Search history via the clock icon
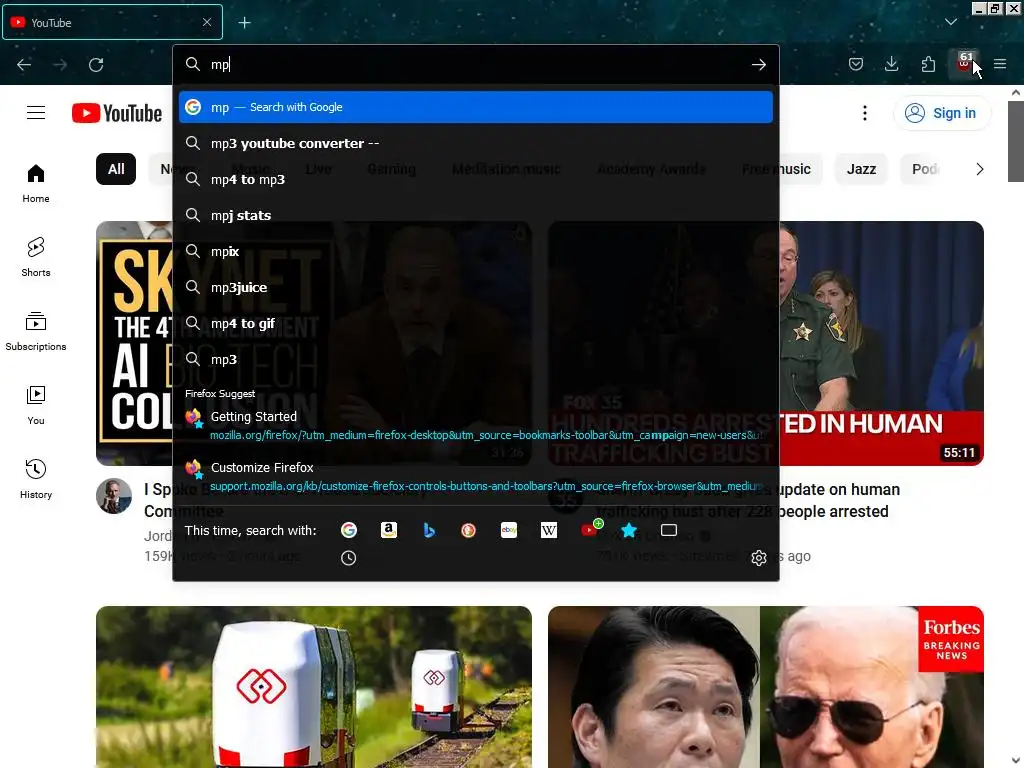This screenshot has width=1024, height=768. click(x=349, y=558)
